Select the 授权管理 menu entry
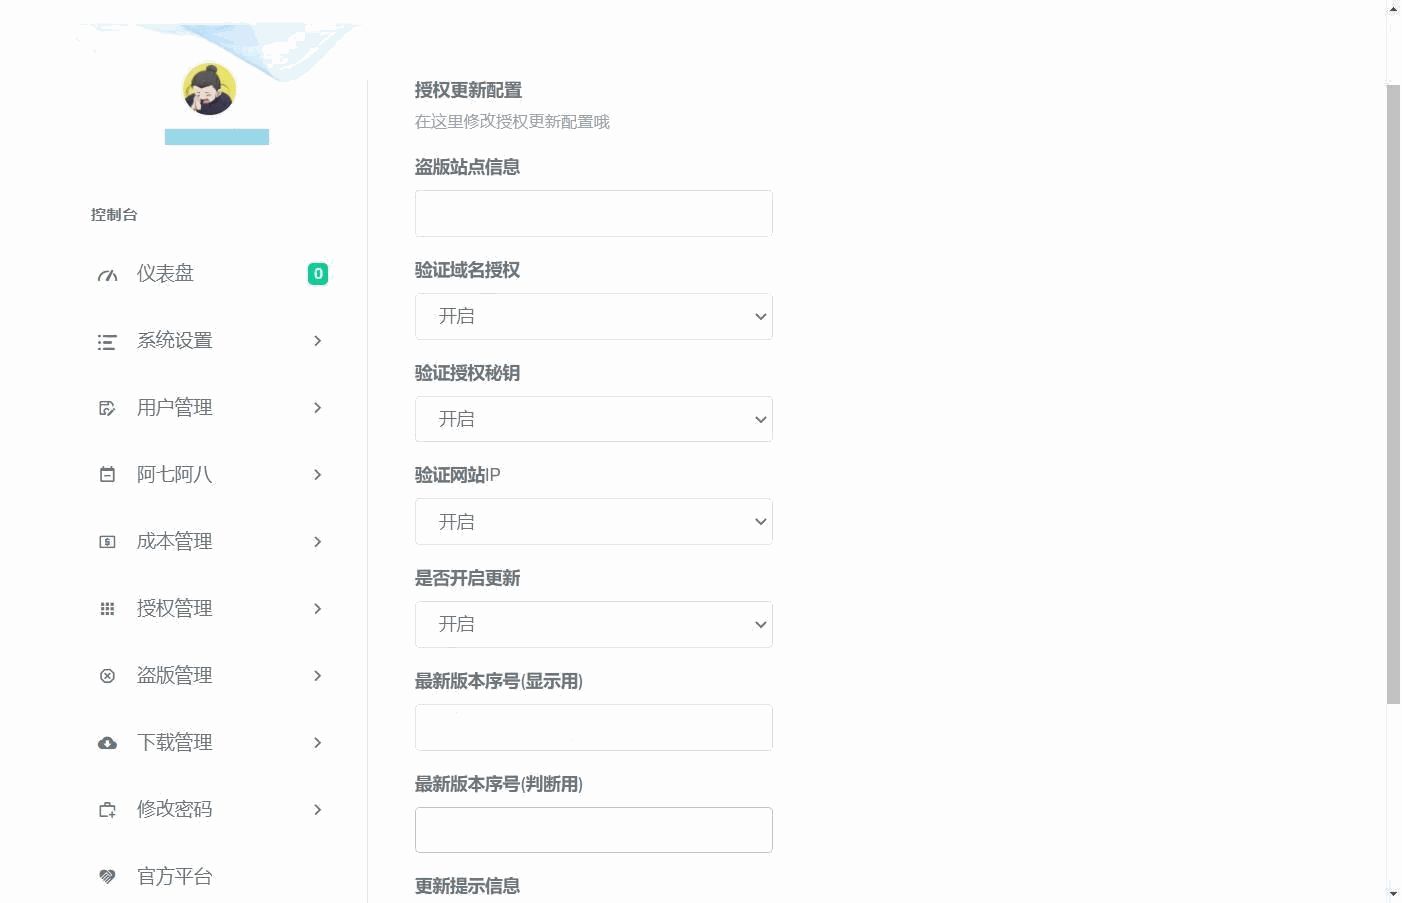Screen dimensions: 1402x903 click(174, 608)
